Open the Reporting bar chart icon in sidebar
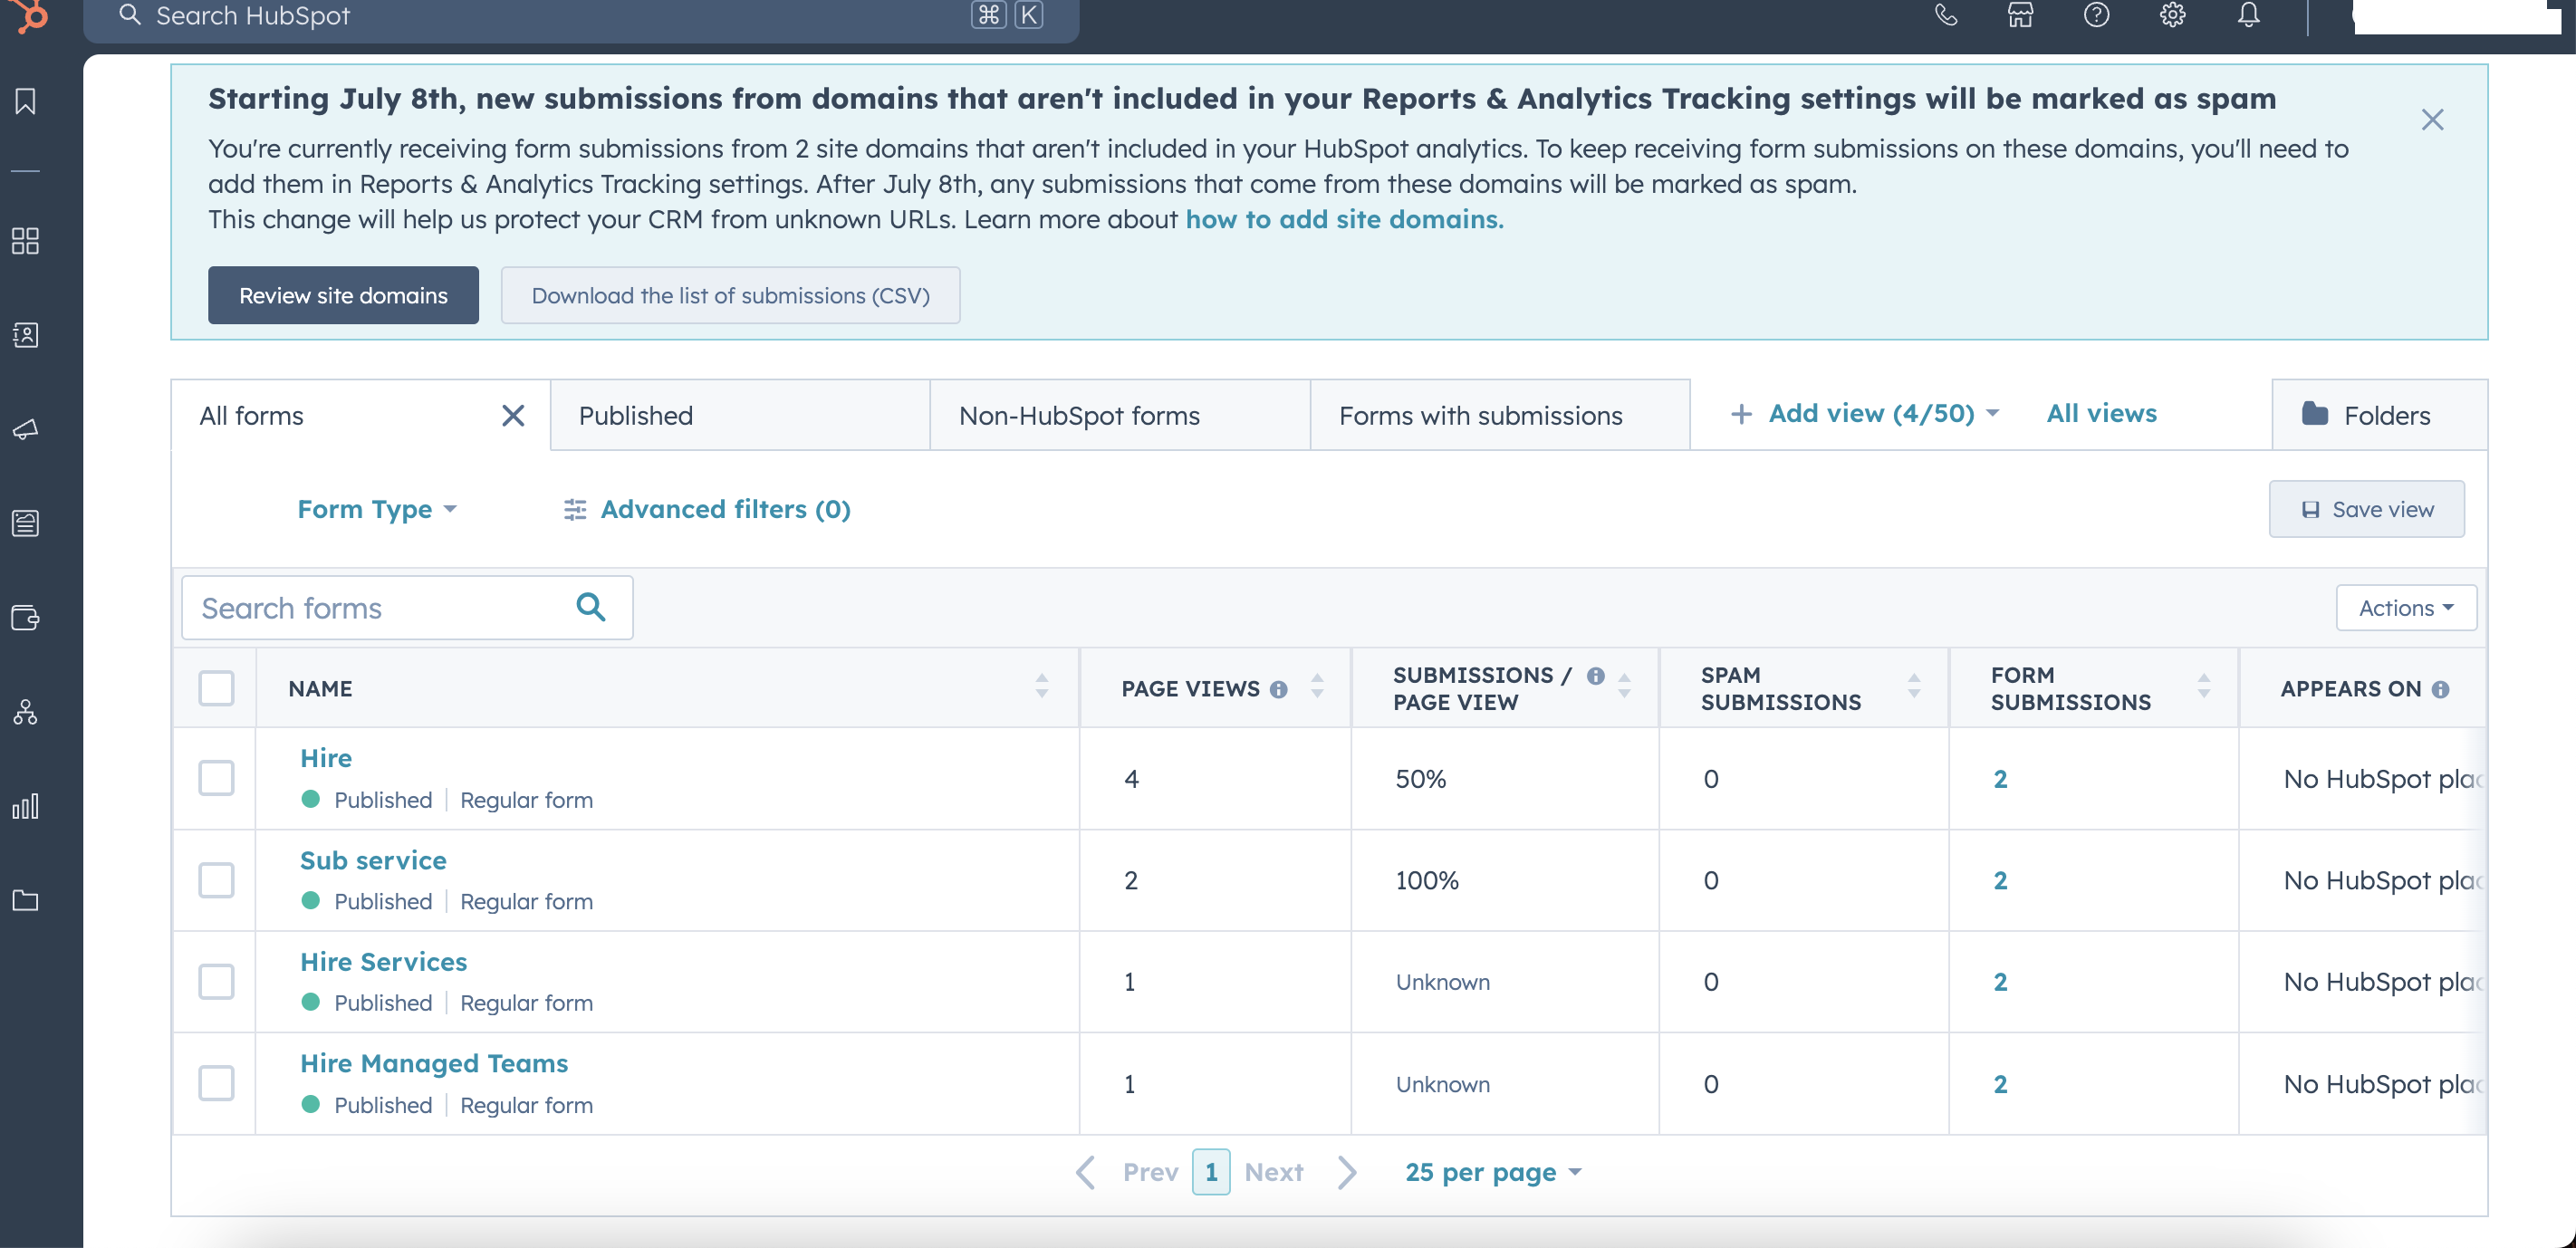 [x=25, y=806]
